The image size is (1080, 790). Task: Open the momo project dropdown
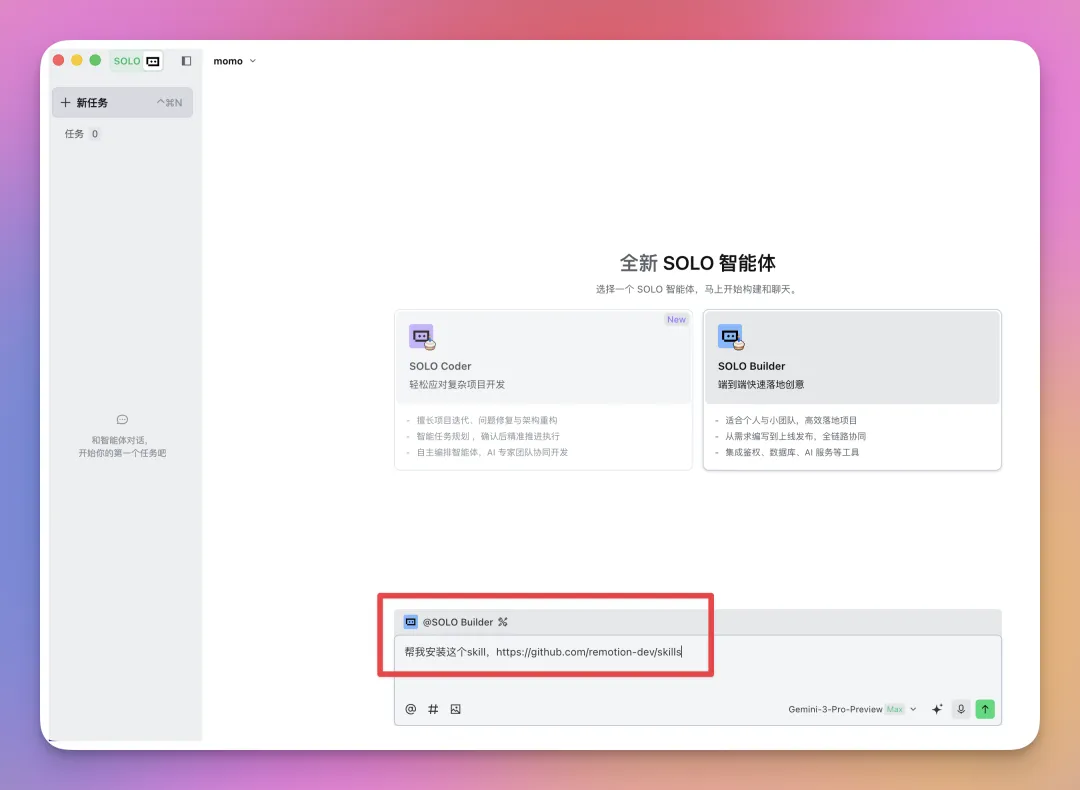click(234, 61)
